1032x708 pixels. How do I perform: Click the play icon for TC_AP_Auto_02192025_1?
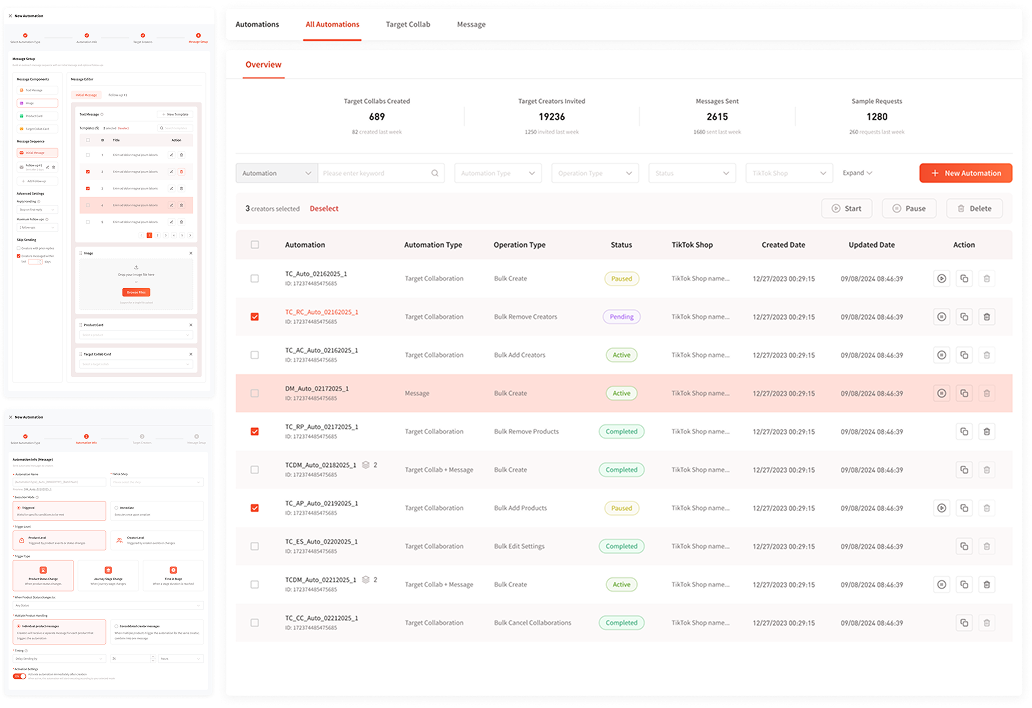coord(941,508)
